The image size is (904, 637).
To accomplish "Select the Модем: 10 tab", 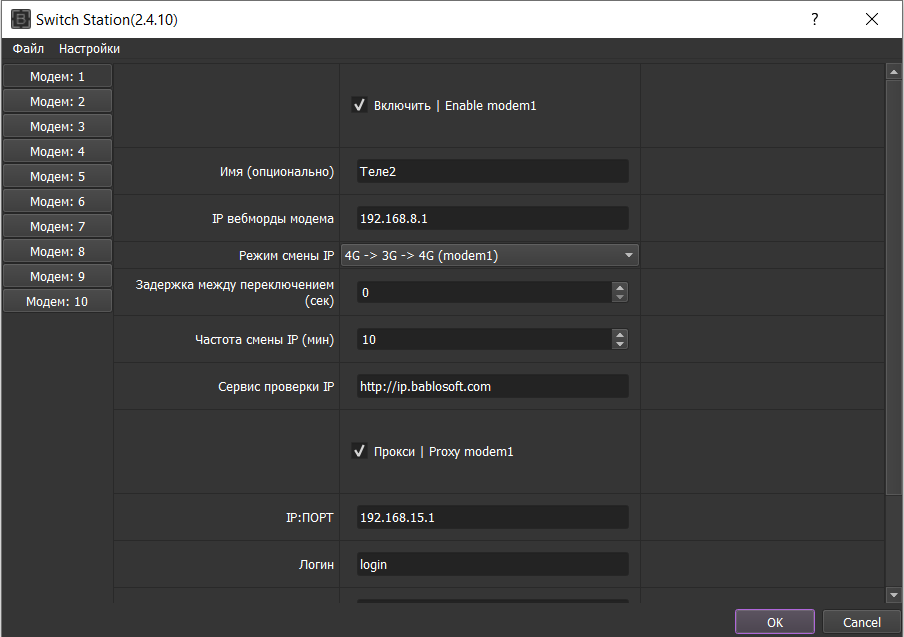I will click(57, 301).
